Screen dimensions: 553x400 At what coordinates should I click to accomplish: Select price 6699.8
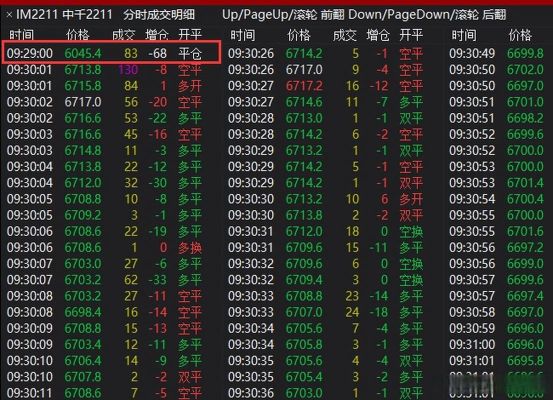tap(525, 54)
